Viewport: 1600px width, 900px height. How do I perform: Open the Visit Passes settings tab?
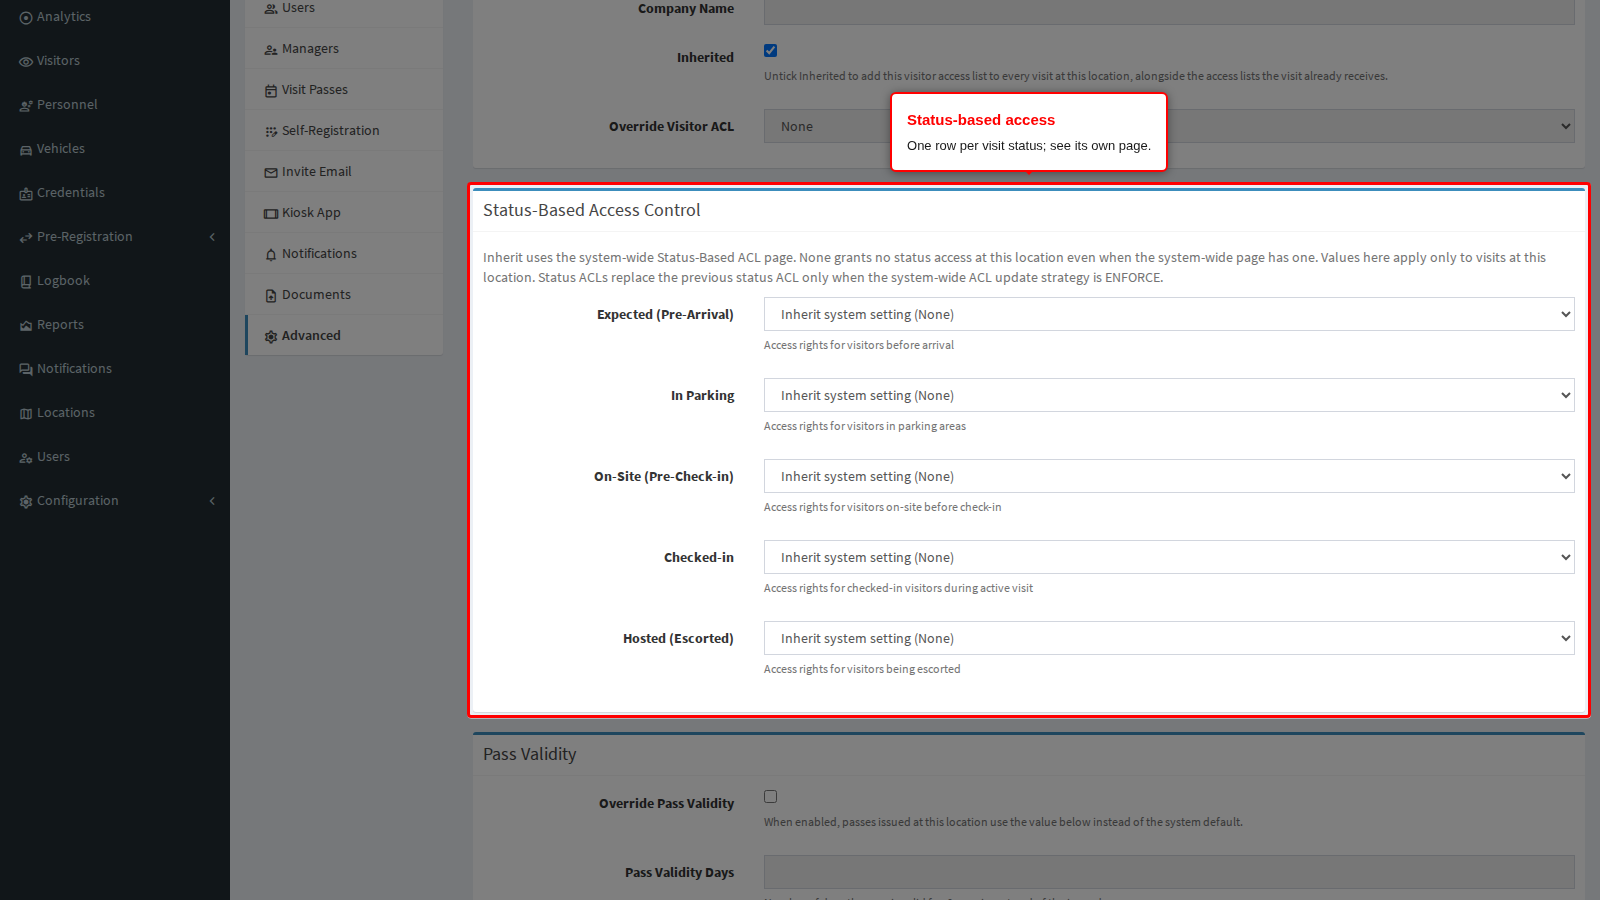click(345, 89)
